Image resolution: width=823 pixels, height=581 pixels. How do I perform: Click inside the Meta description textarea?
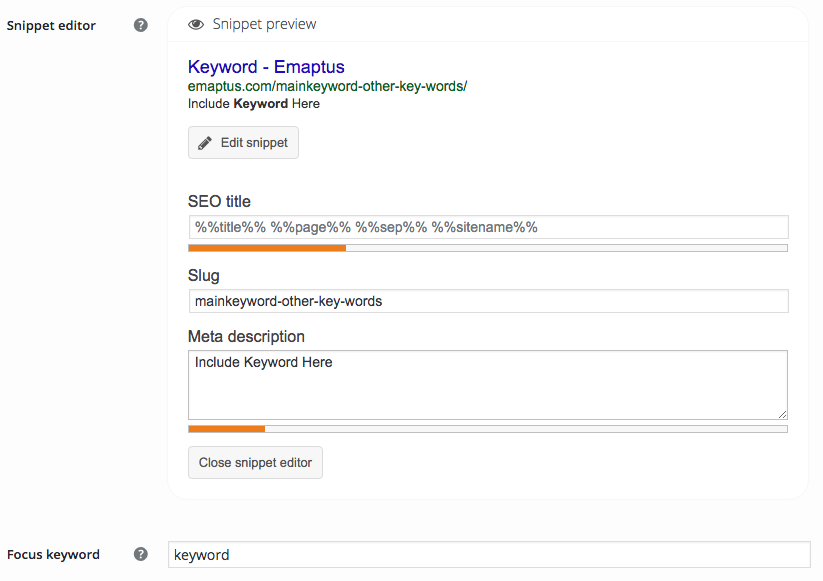click(488, 385)
